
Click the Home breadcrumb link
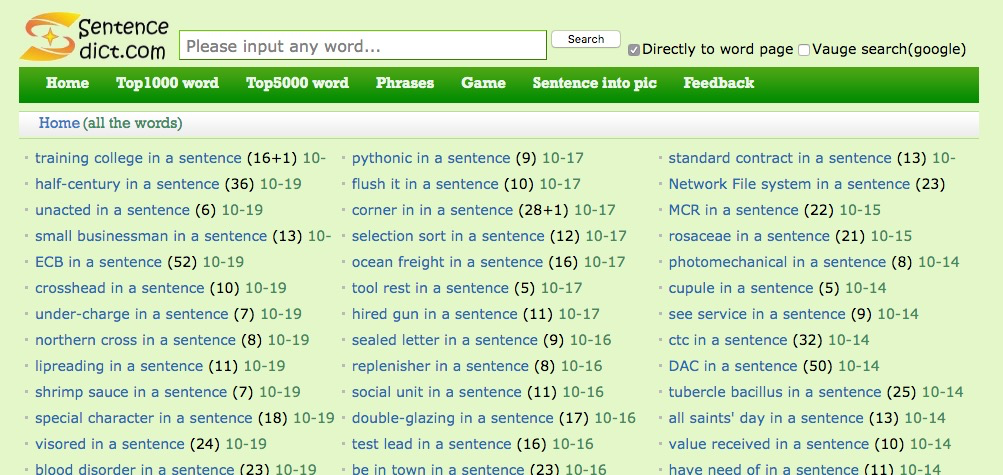tap(58, 123)
